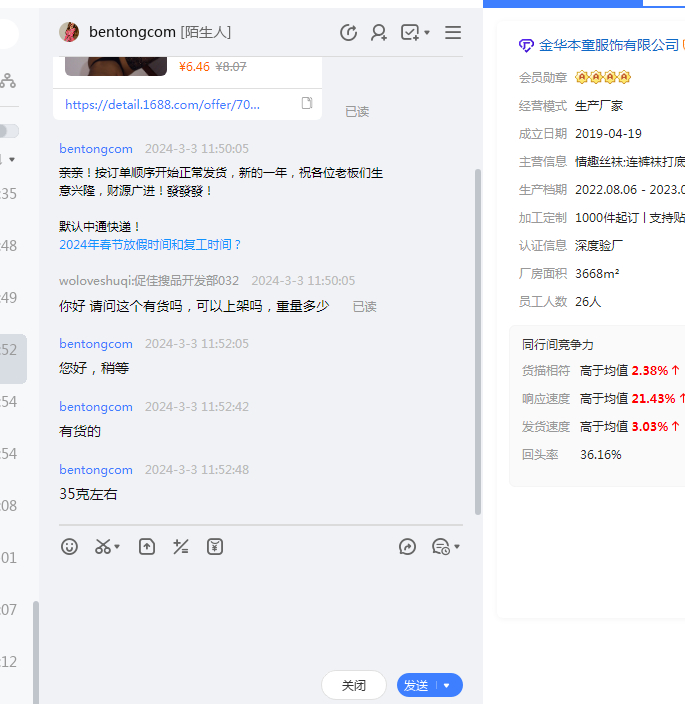The width and height of the screenshot is (685, 704).
Task: Click the 你好 请问这个有货吗 message
Action: tap(194, 306)
